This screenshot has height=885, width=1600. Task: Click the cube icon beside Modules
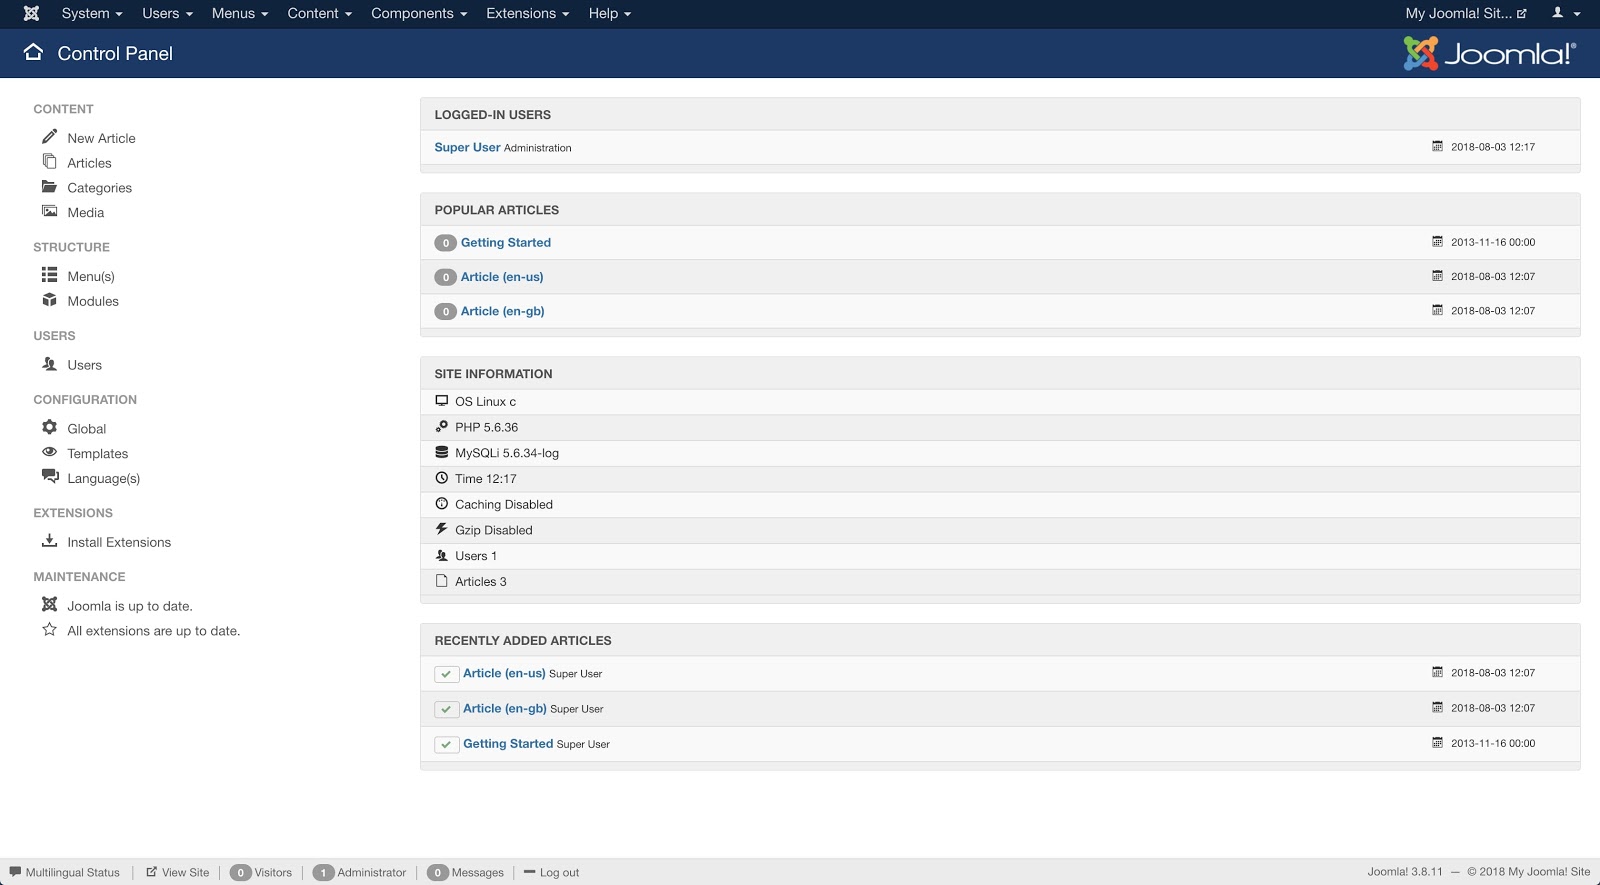click(49, 300)
